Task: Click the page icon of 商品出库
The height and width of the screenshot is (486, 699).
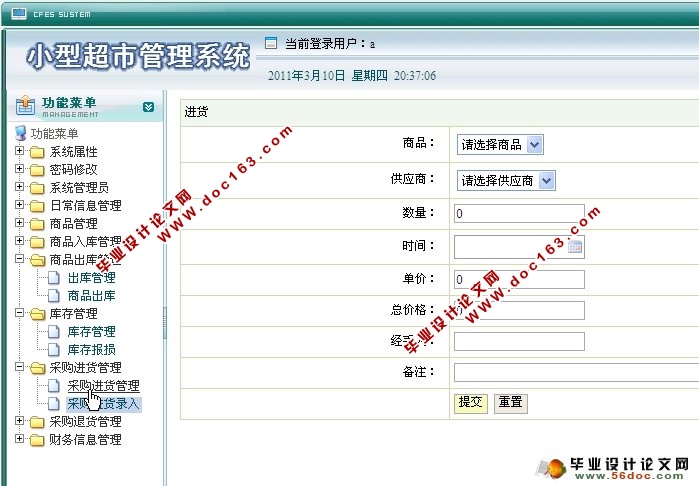Action: [53, 296]
